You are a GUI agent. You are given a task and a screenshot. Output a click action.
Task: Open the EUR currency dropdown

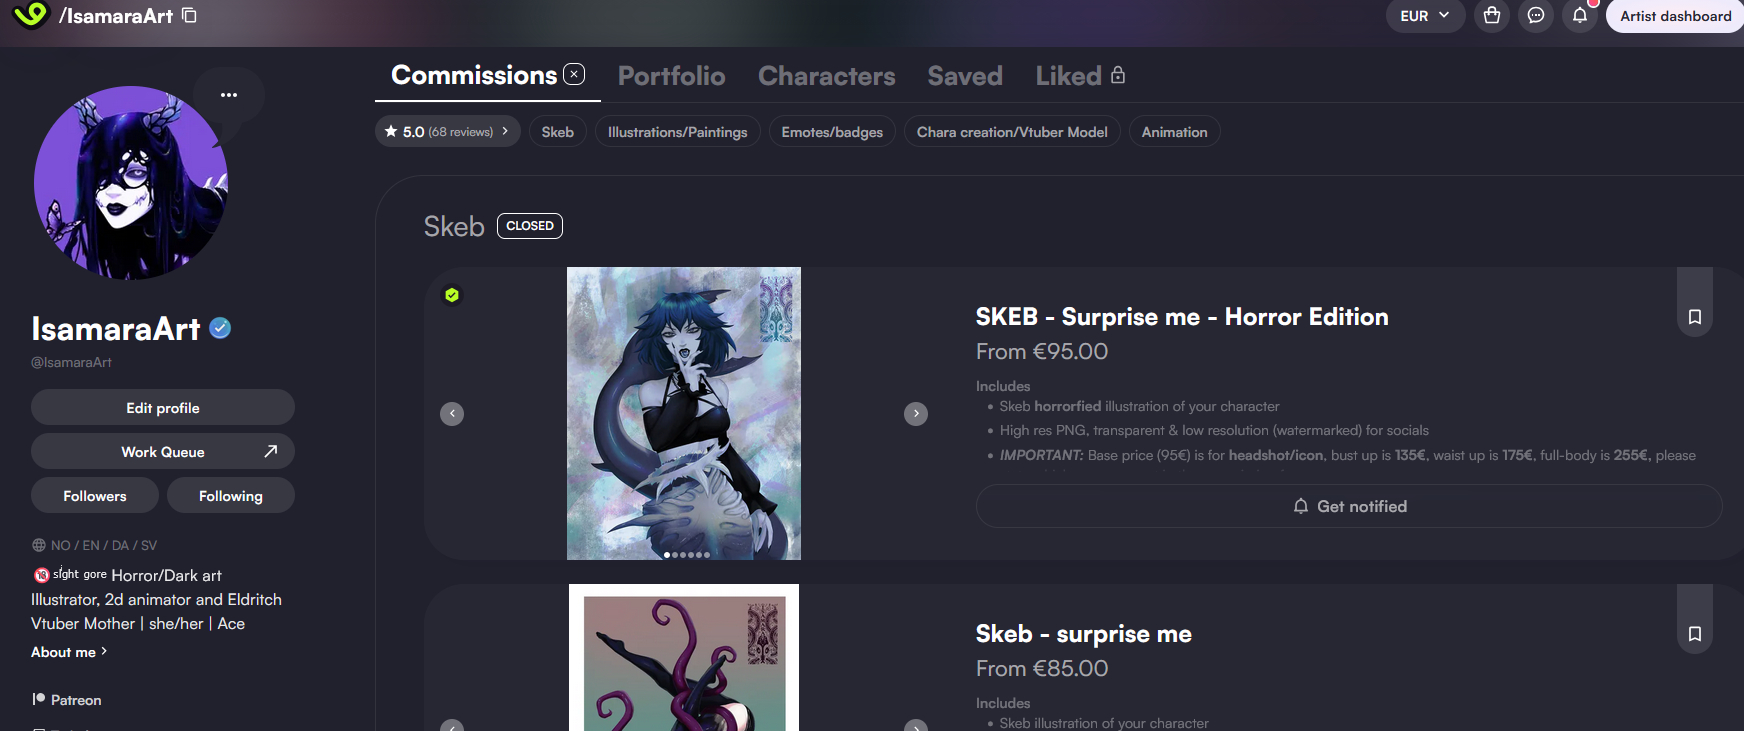tap(1424, 16)
